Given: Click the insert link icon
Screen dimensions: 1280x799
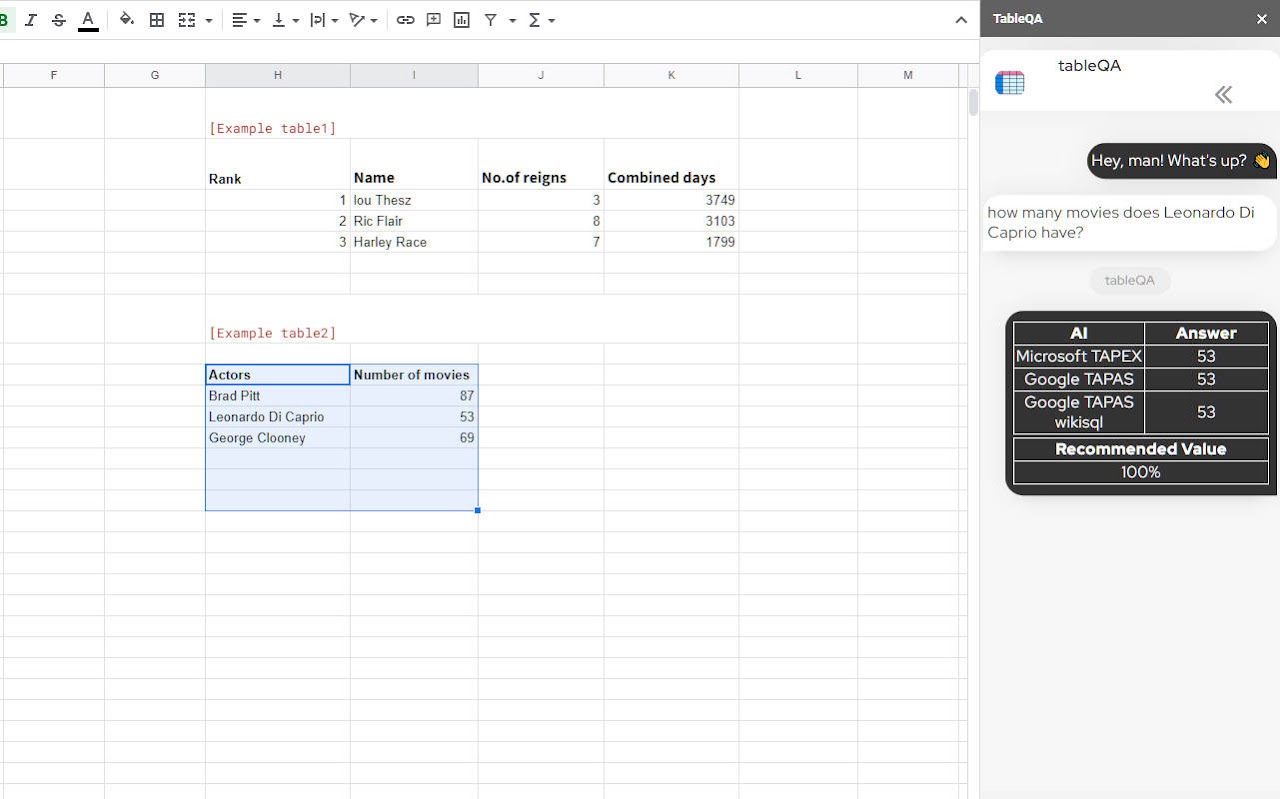Looking at the screenshot, I should [405, 20].
